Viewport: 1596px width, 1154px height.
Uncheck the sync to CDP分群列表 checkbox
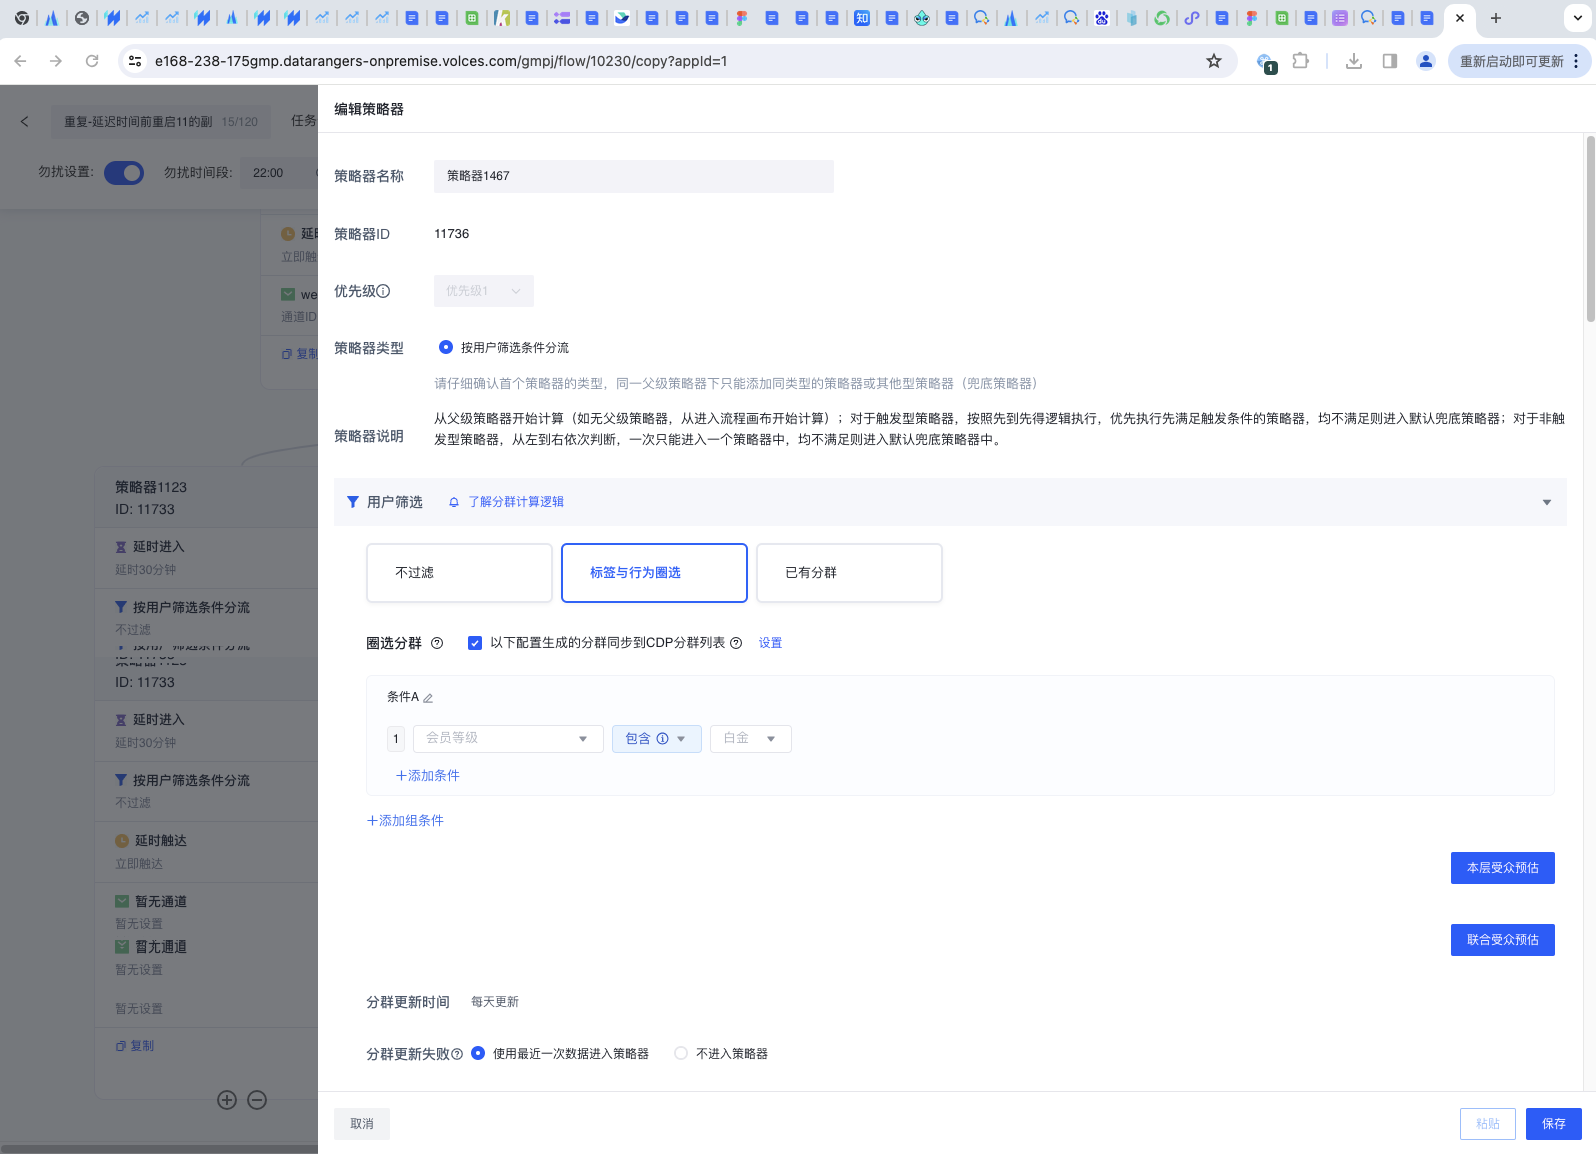475,643
